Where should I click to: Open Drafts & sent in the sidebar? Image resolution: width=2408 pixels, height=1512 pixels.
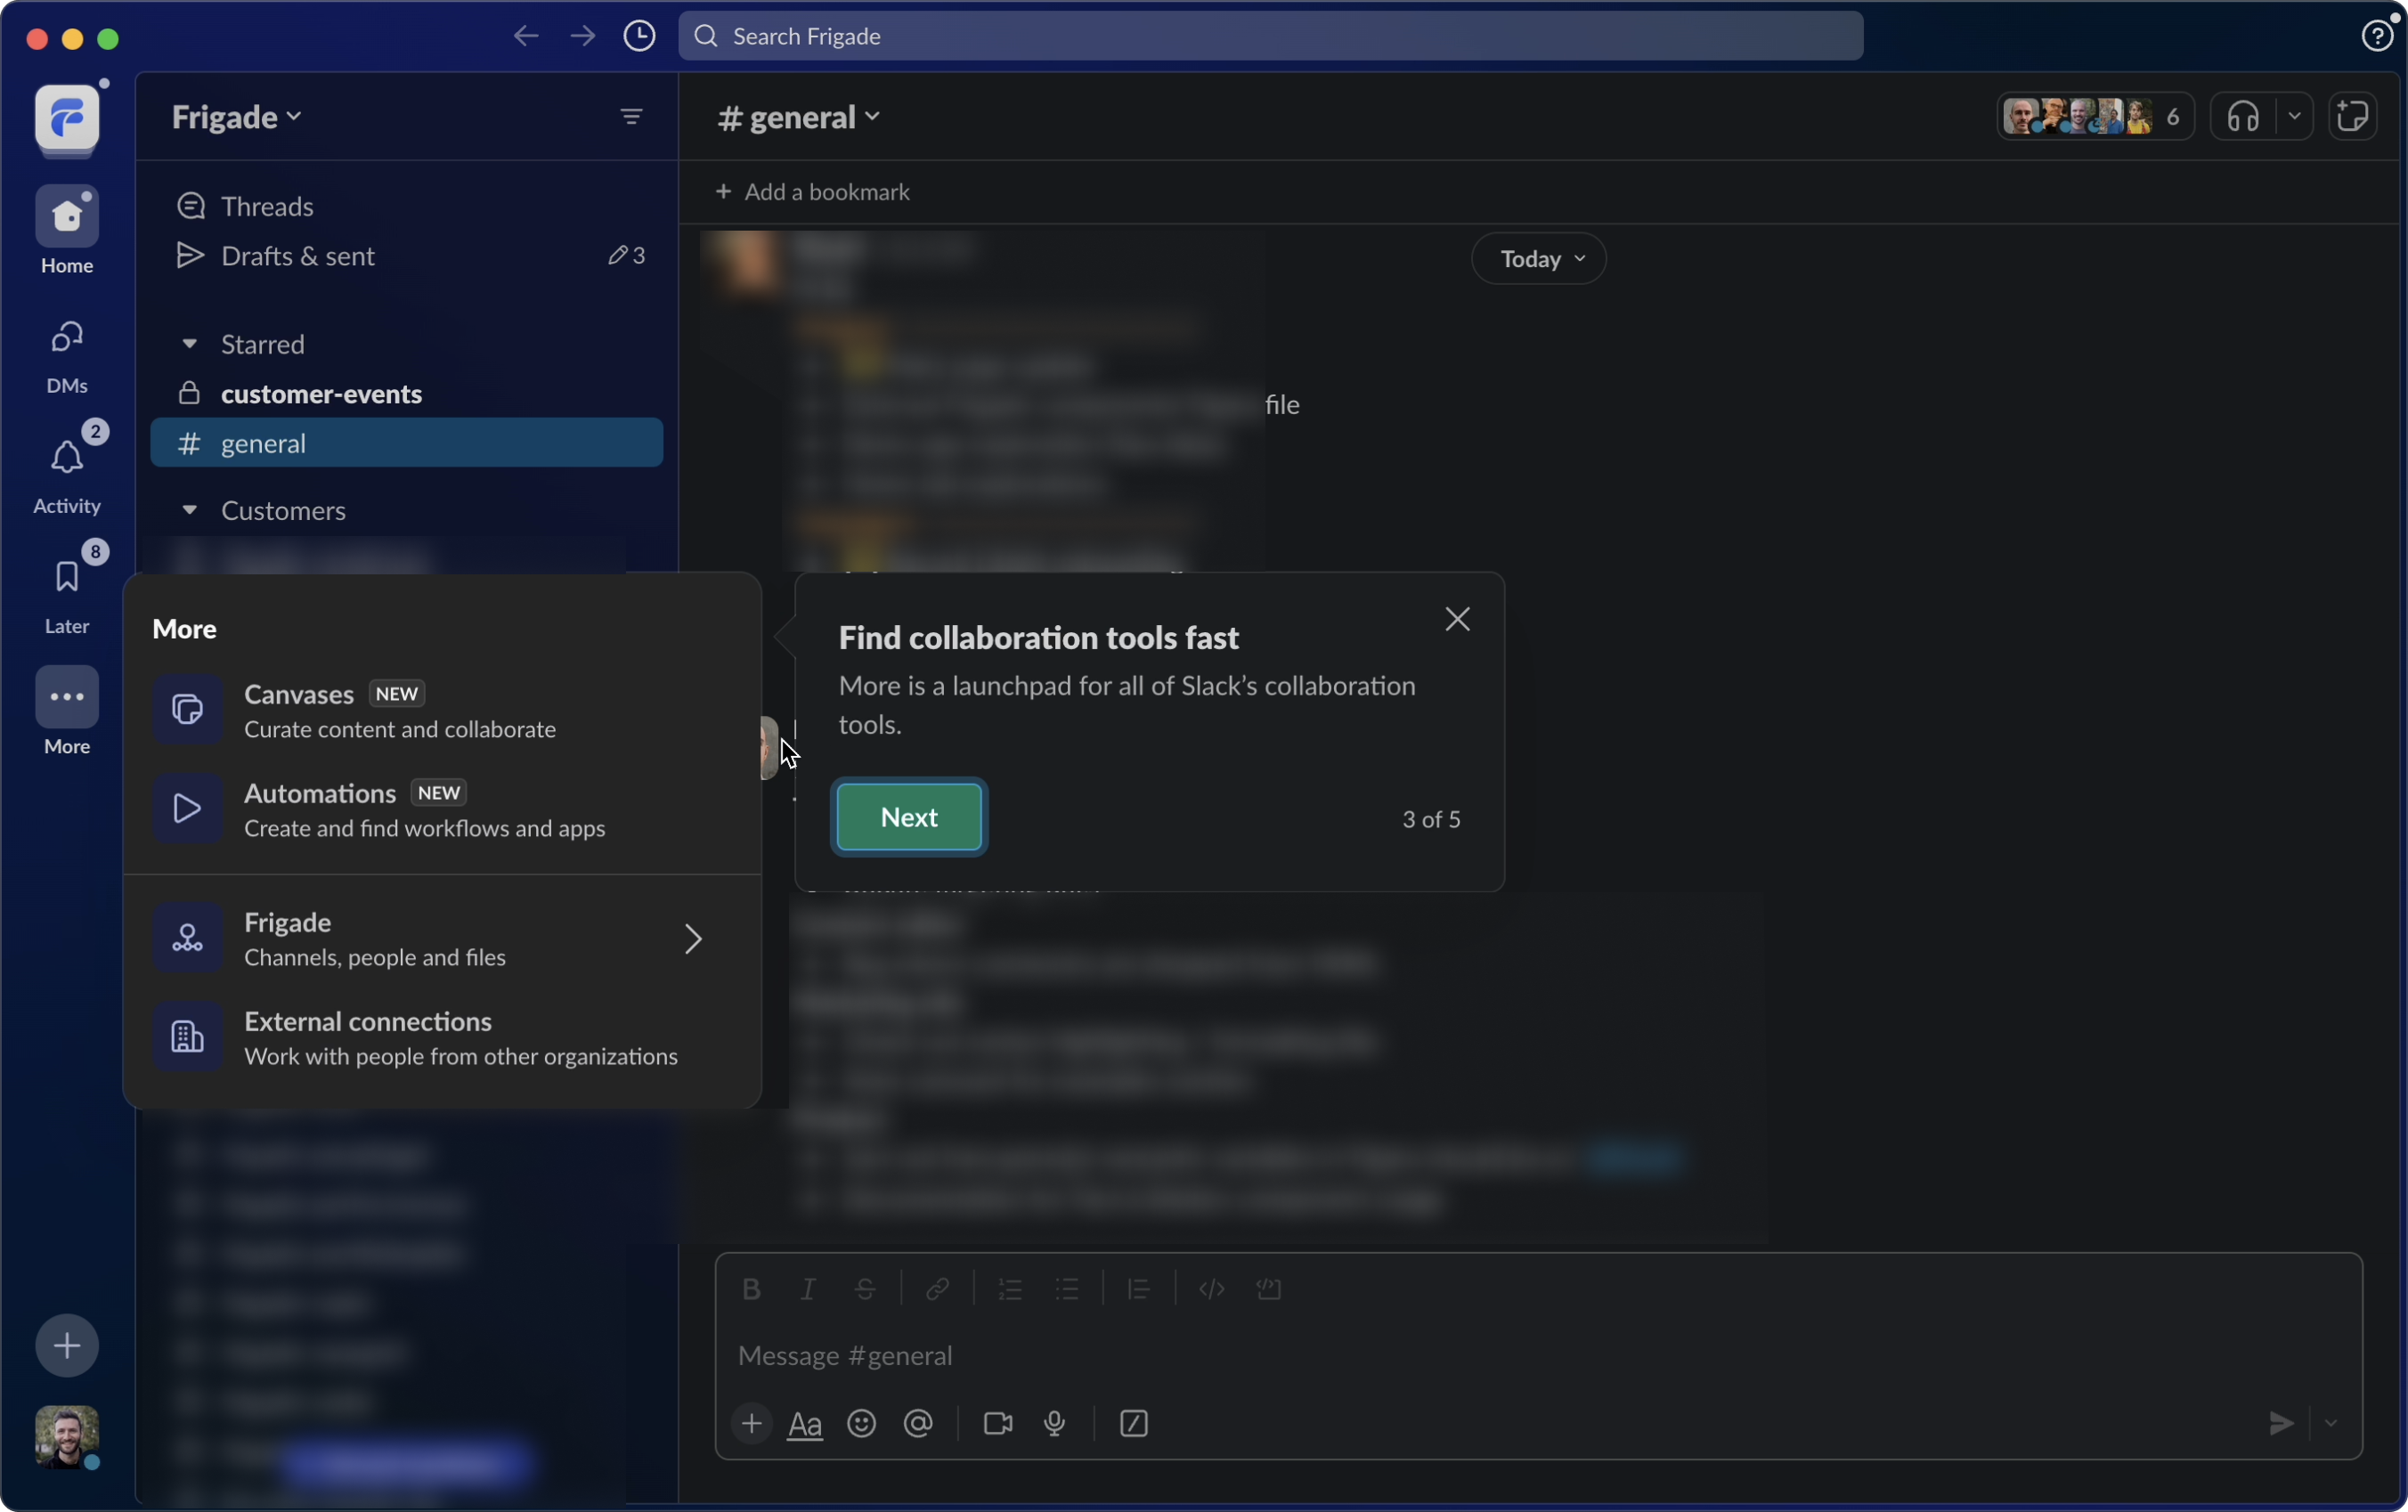407,256
